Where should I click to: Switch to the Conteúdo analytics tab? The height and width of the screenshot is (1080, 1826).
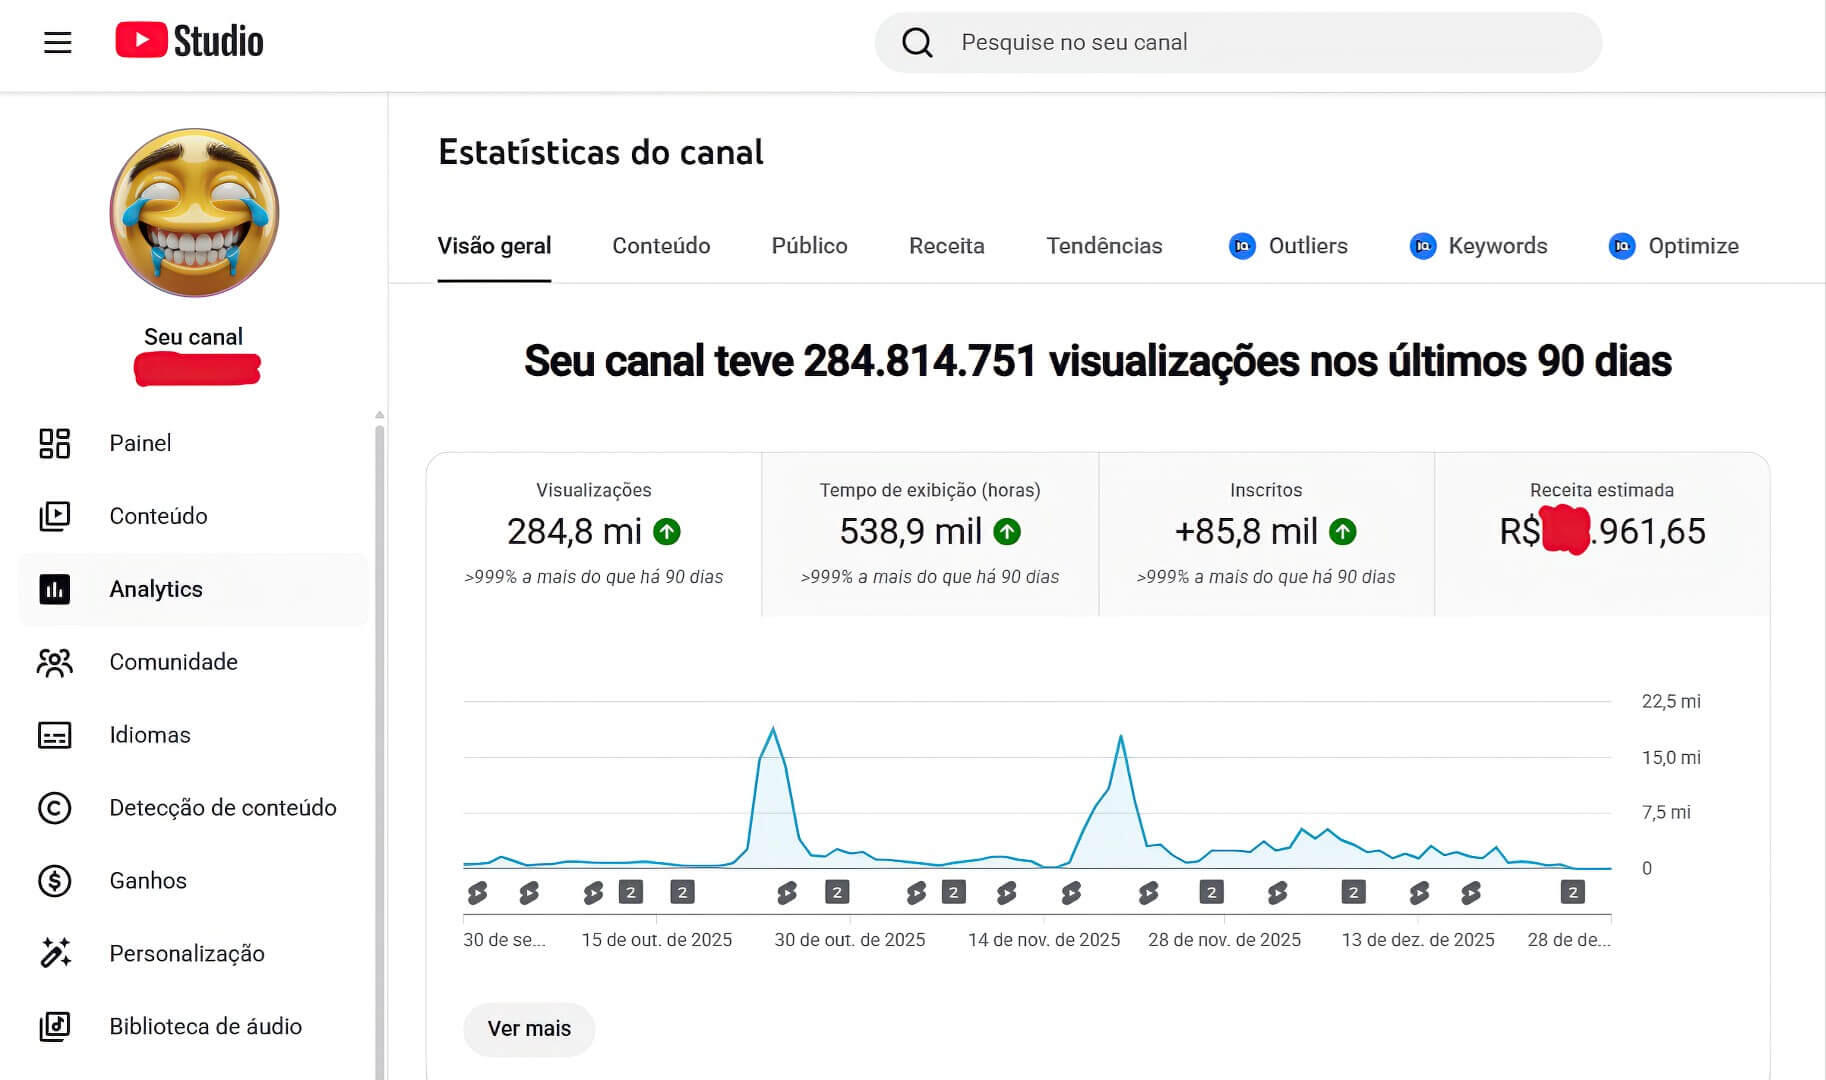[x=661, y=246]
